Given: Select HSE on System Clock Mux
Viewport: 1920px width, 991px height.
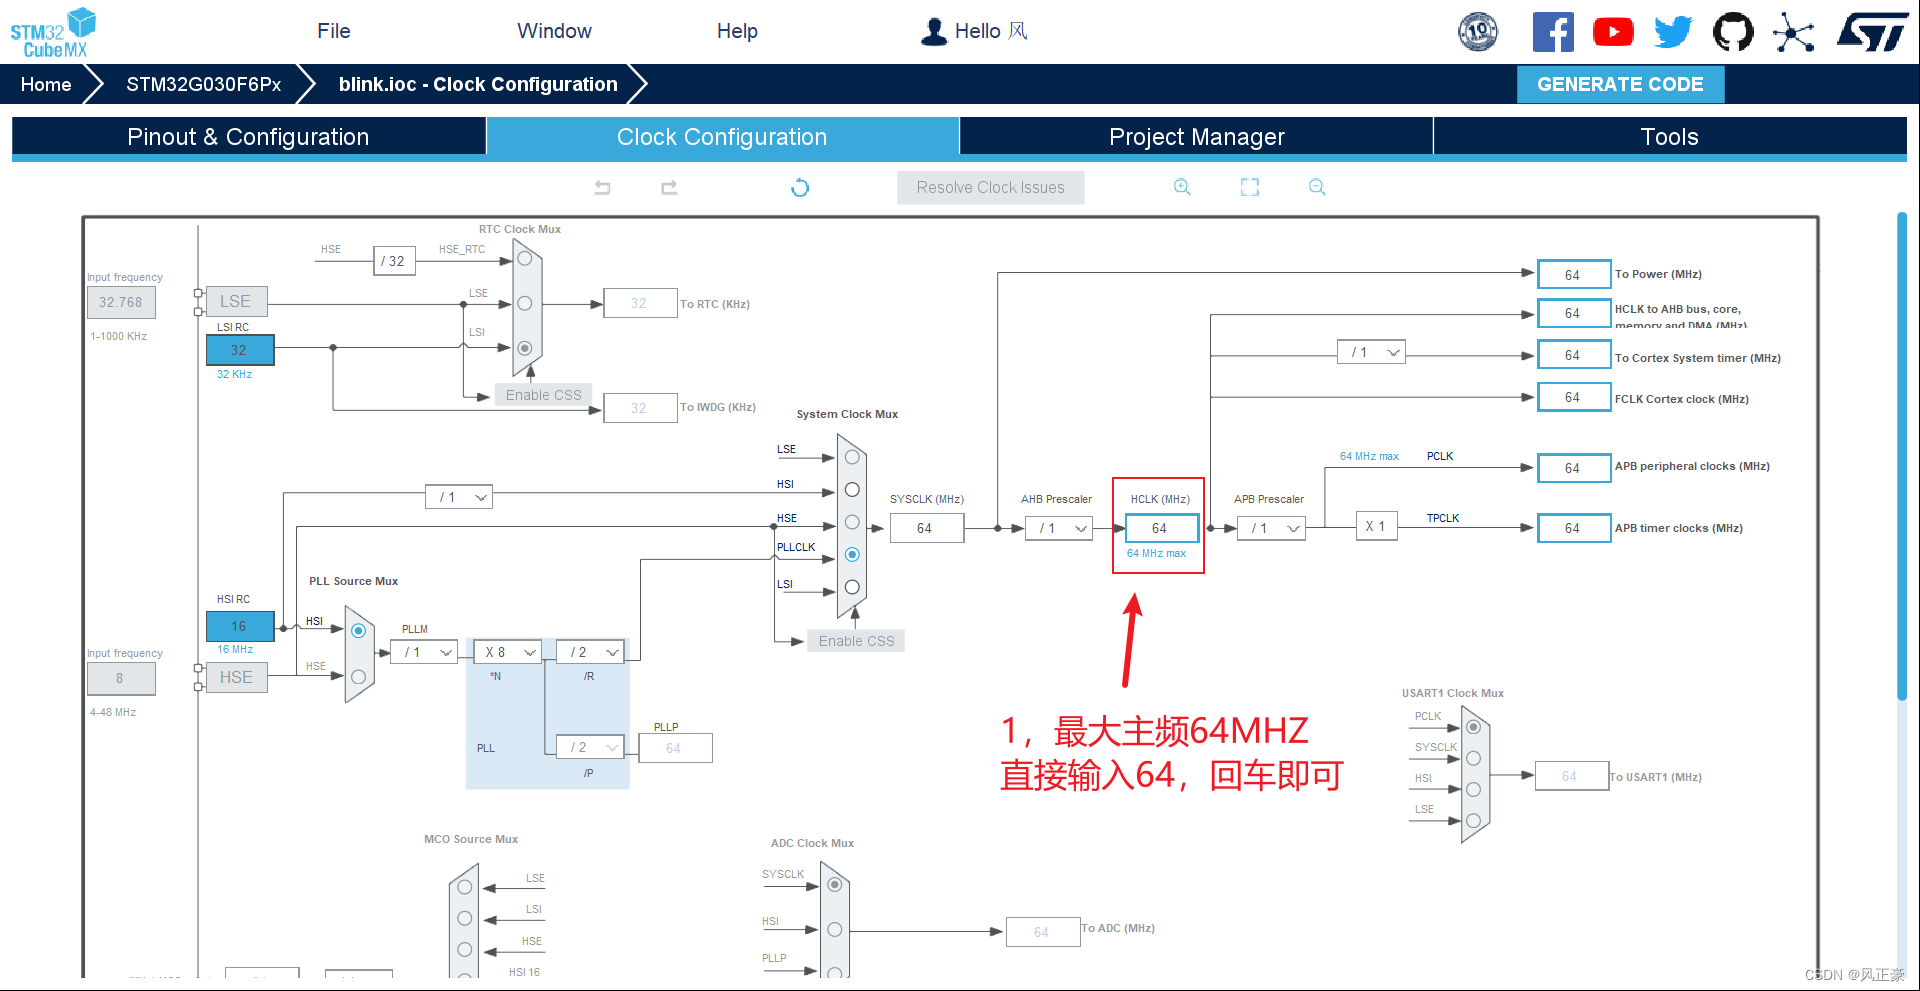Looking at the screenshot, I should click(x=852, y=522).
